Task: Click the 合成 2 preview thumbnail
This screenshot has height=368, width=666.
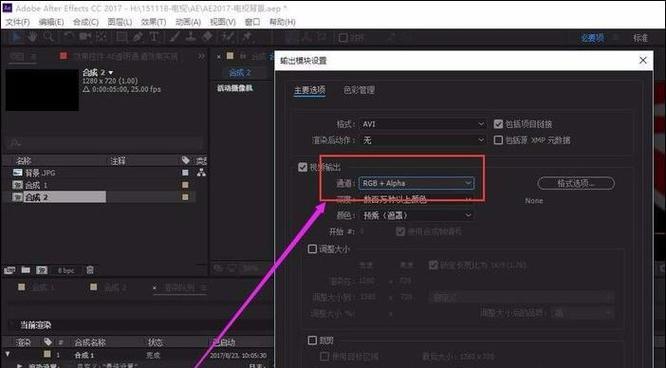Action: (x=42, y=90)
